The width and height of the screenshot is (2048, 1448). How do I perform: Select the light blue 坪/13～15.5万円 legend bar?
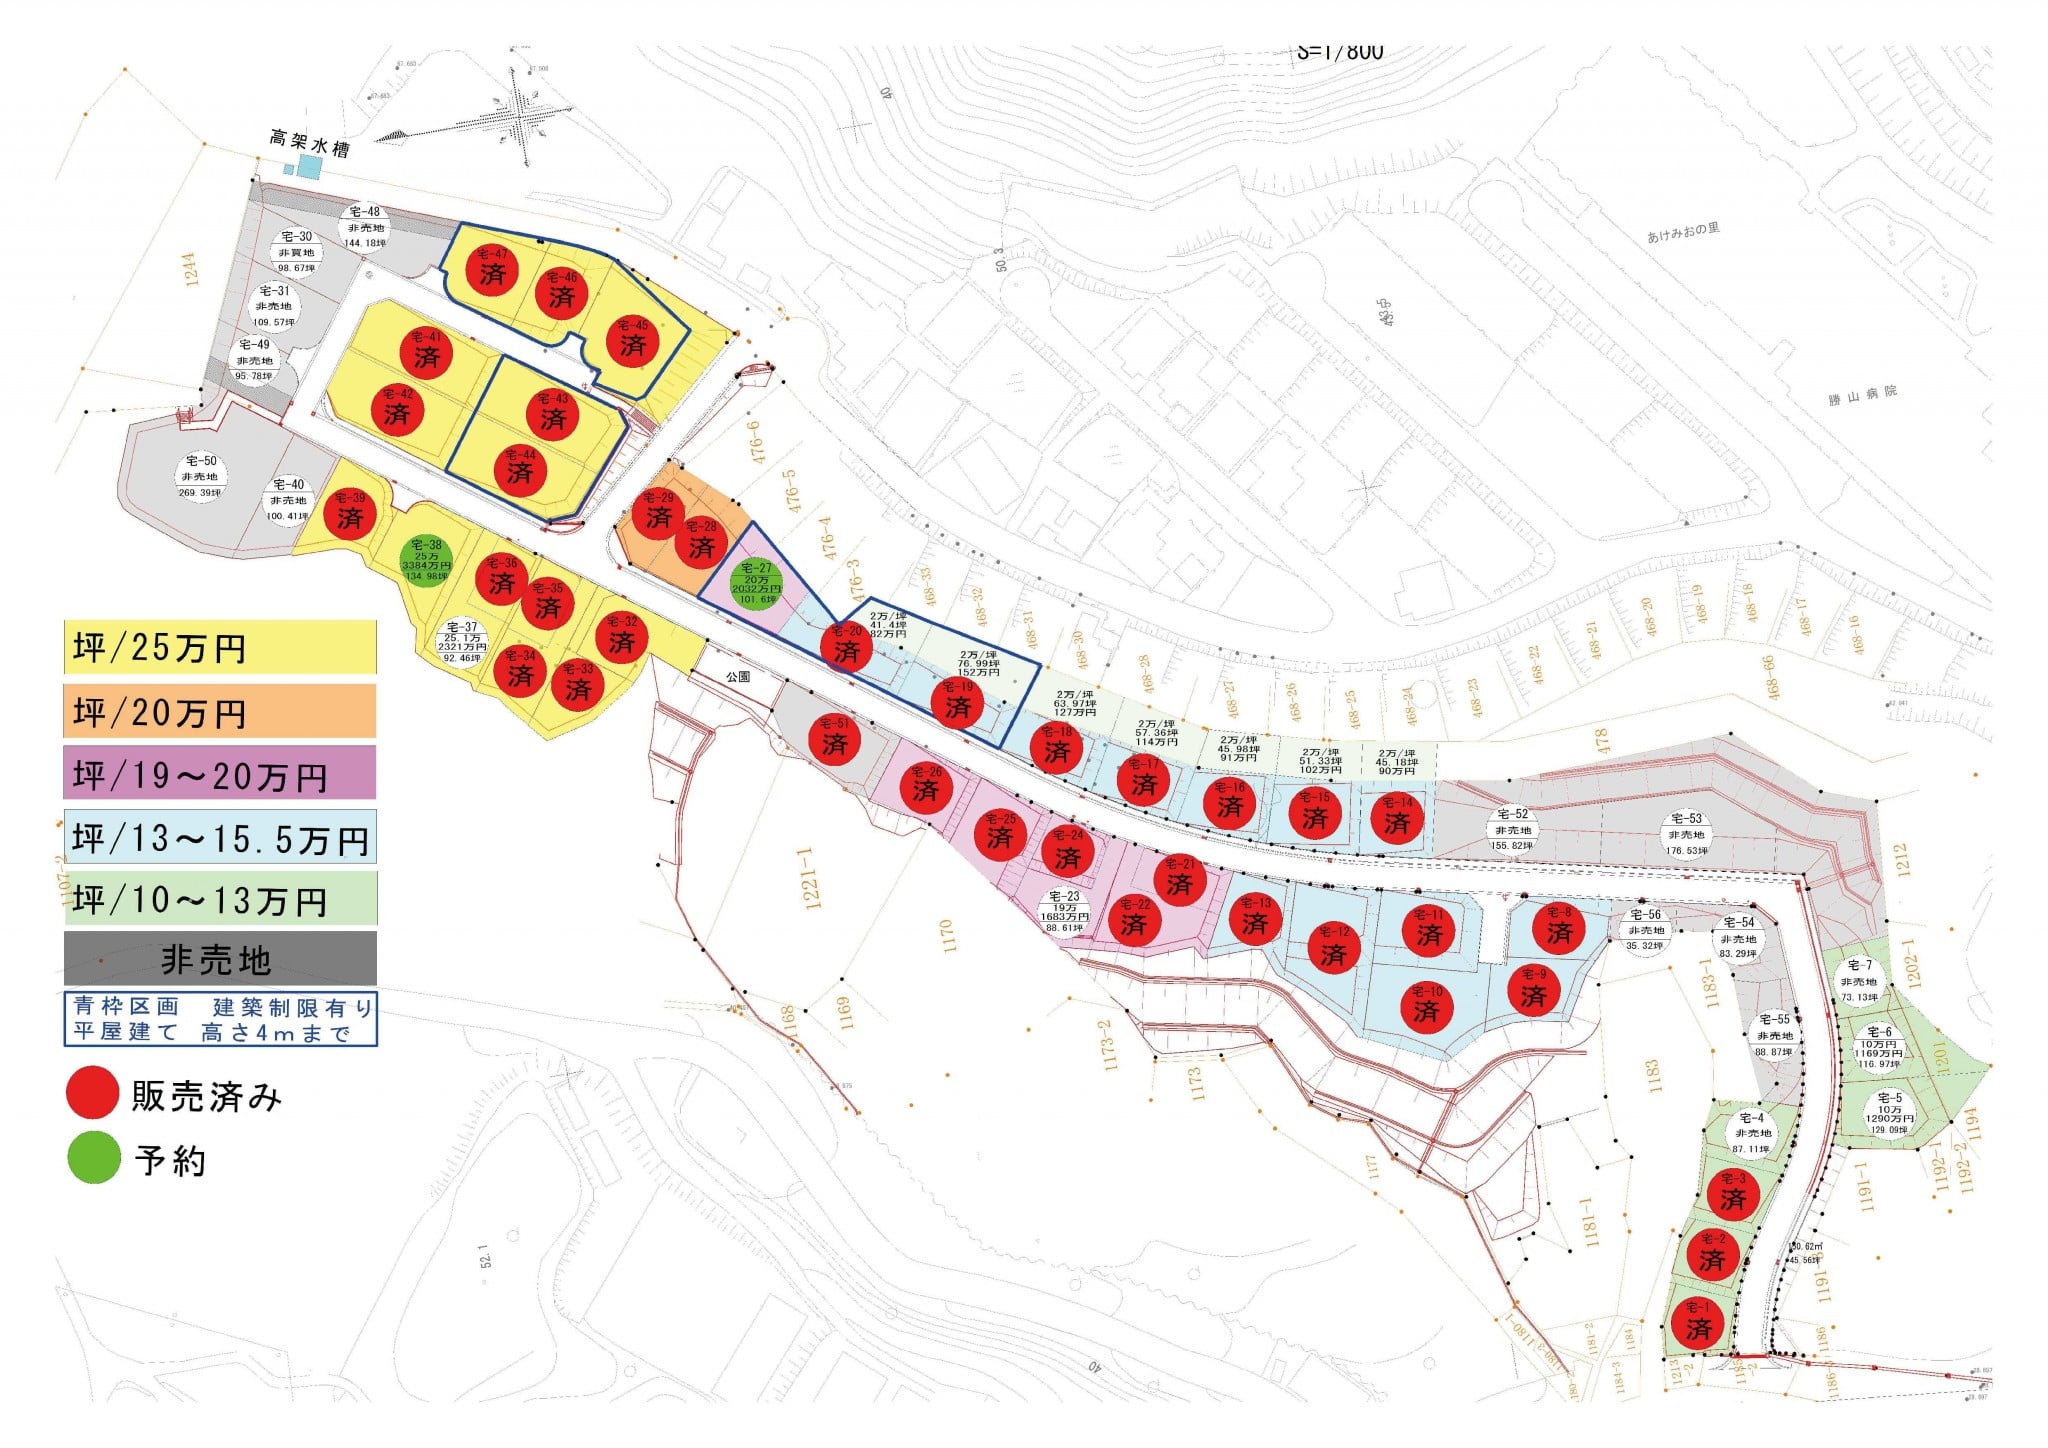coord(220,836)
